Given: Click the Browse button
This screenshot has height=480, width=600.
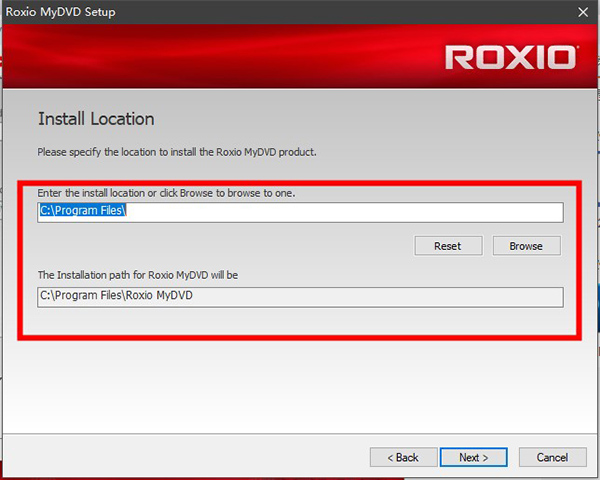Looking at the screenshot, I should point(527,246).
